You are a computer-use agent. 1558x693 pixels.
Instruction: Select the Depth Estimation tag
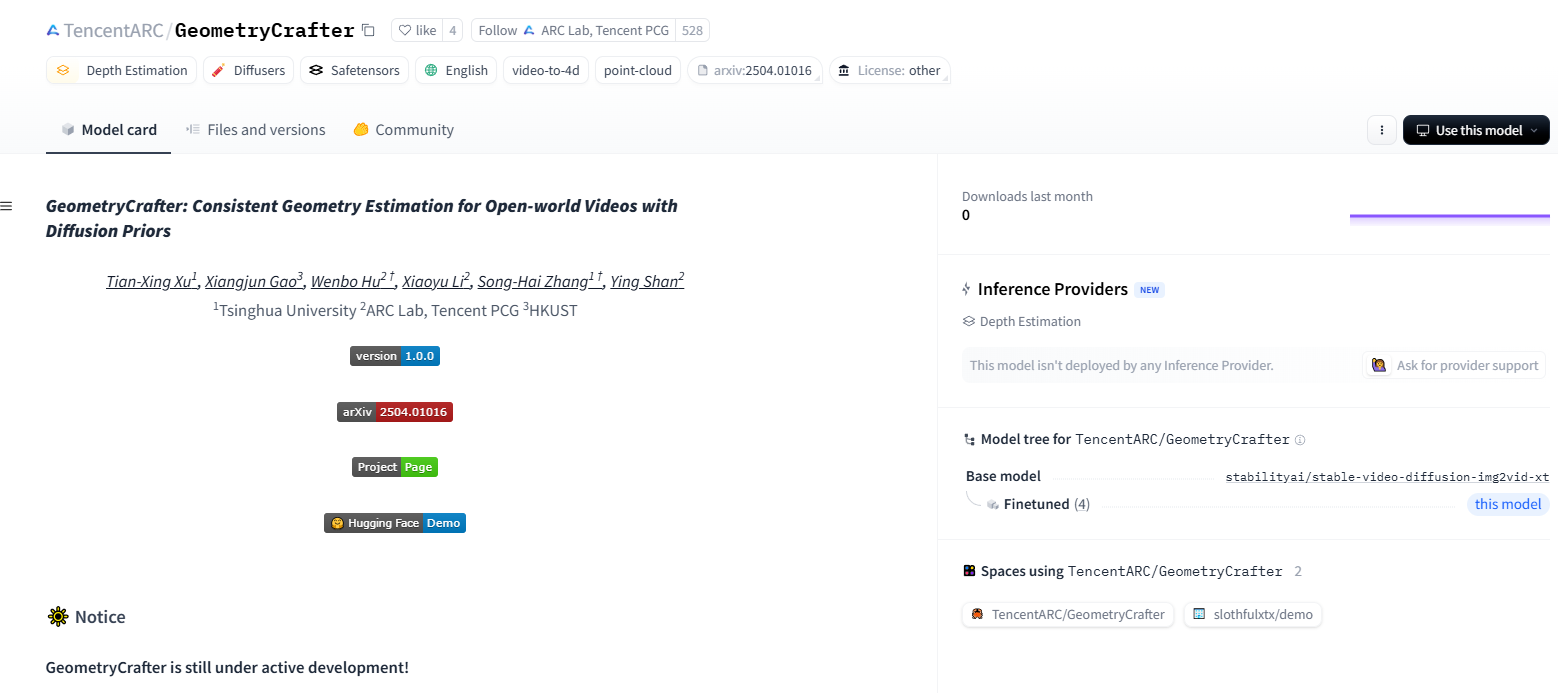pyautogui.click(x=121, y=70)
